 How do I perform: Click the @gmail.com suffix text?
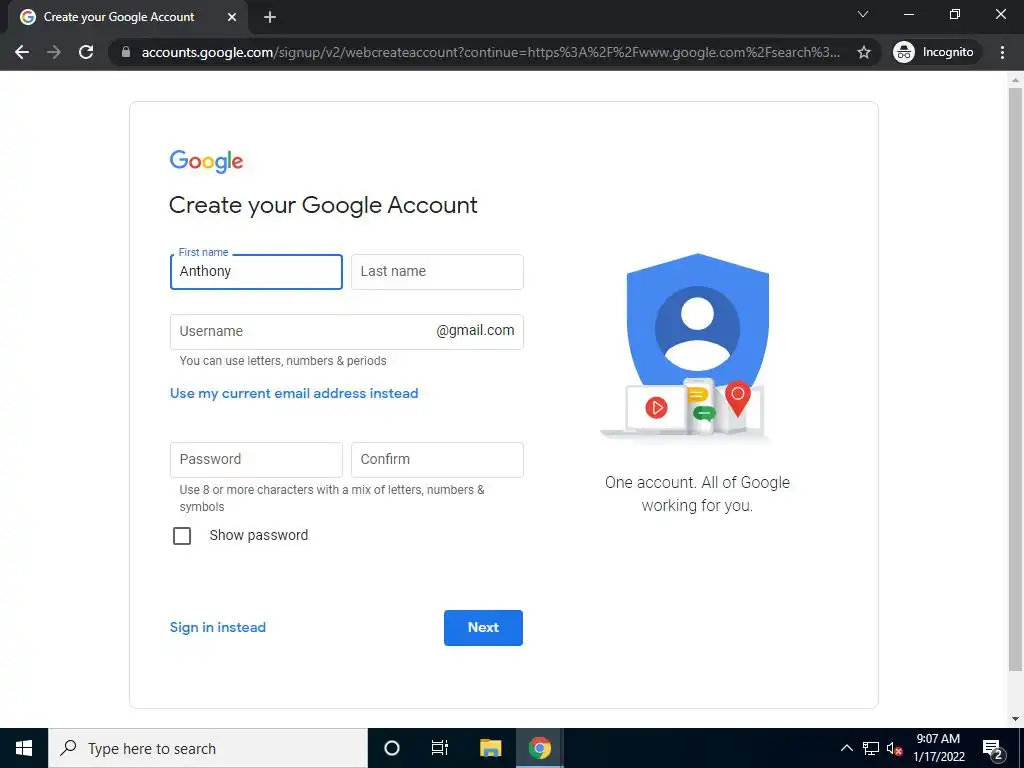(x=475, y=330)
